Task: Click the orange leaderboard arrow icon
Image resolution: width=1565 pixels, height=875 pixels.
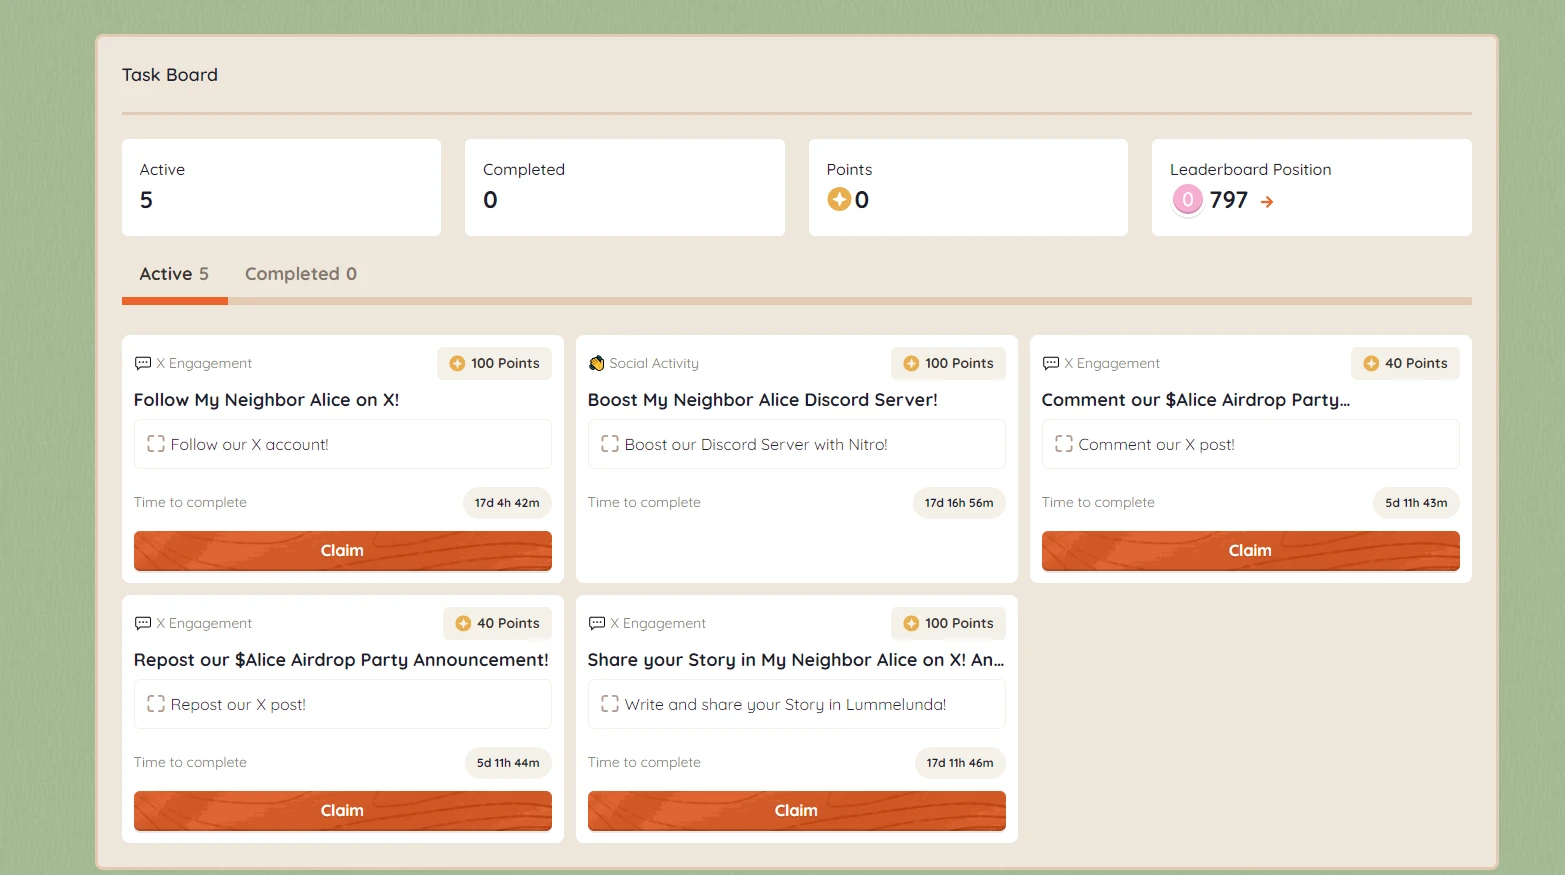Action: pos(1266,202)
